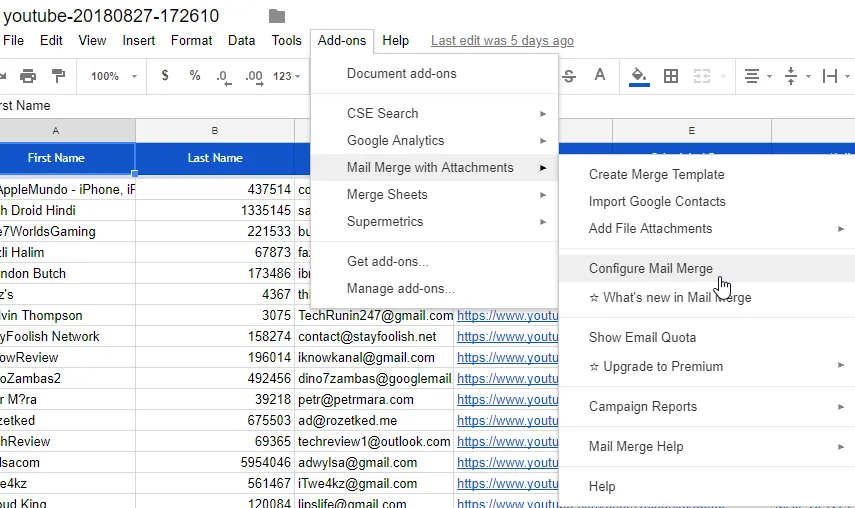Select column A header
This screenshot has width=855, height=508.
click(67, 131)
